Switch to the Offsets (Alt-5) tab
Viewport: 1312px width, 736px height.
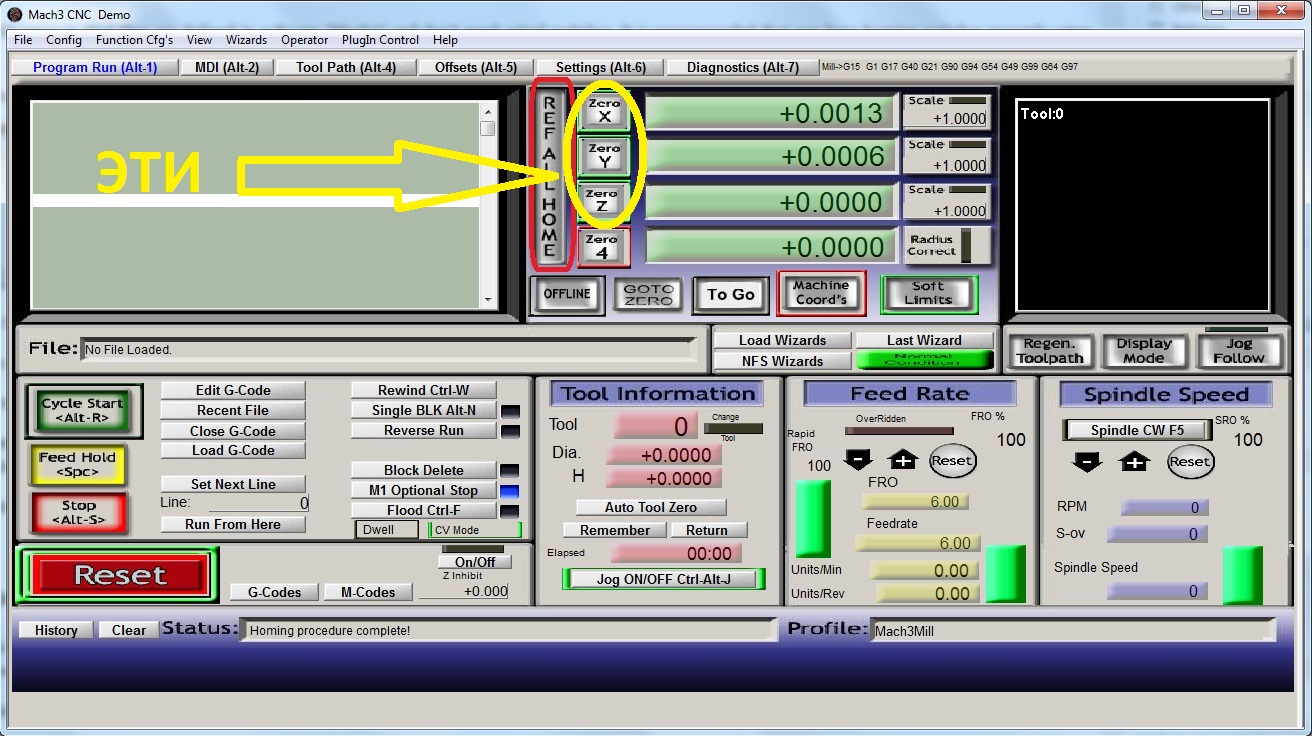[x=476, y=67]
